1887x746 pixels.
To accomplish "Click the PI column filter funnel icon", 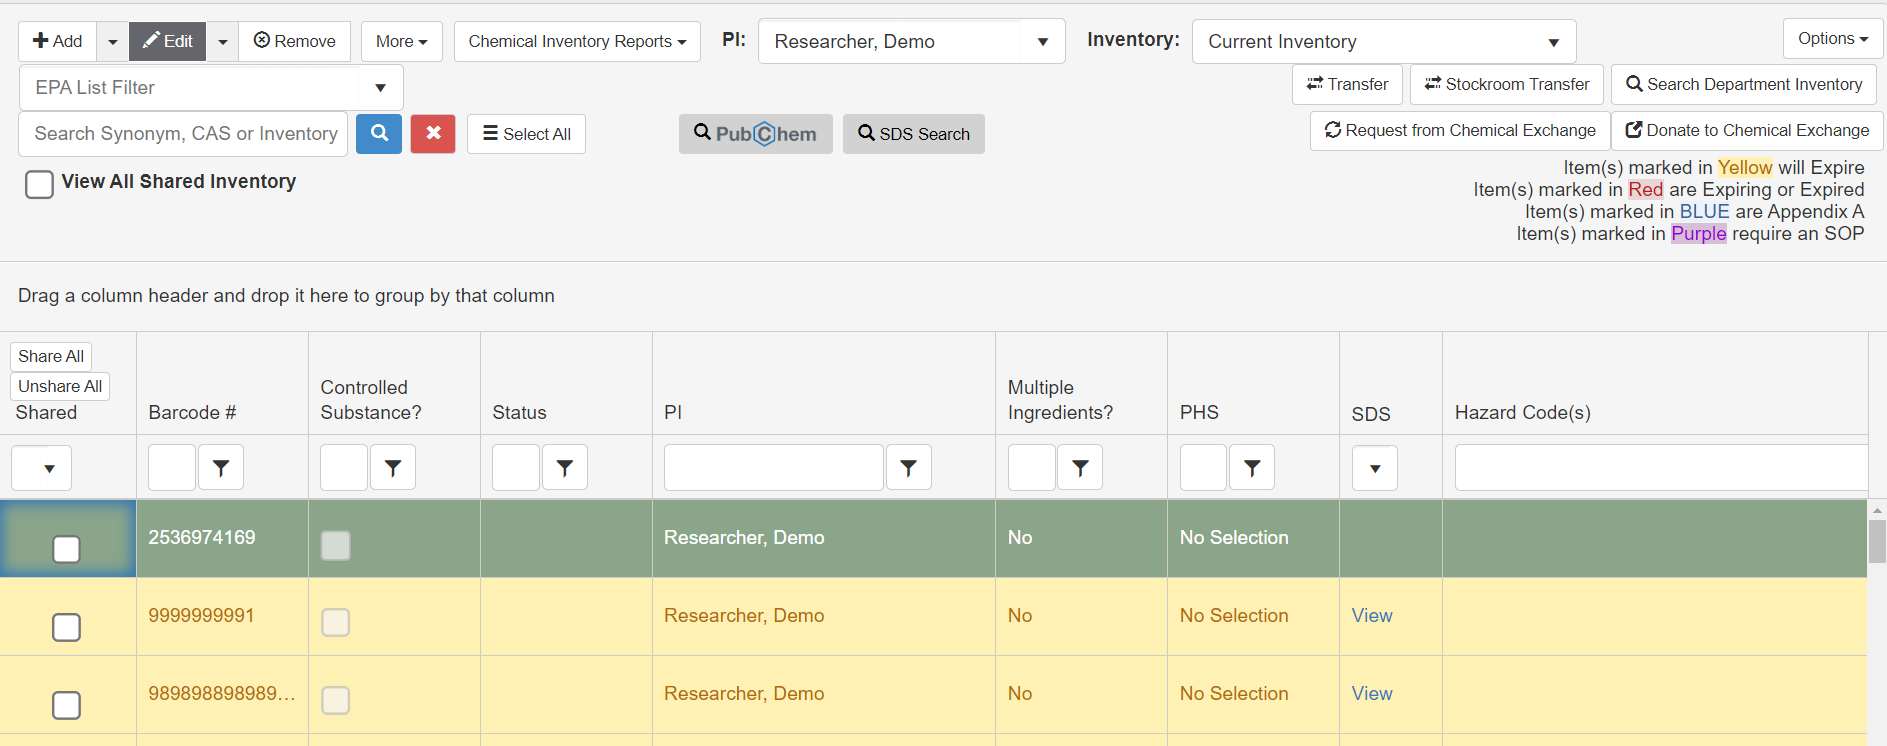I will (x=908, y=468).
